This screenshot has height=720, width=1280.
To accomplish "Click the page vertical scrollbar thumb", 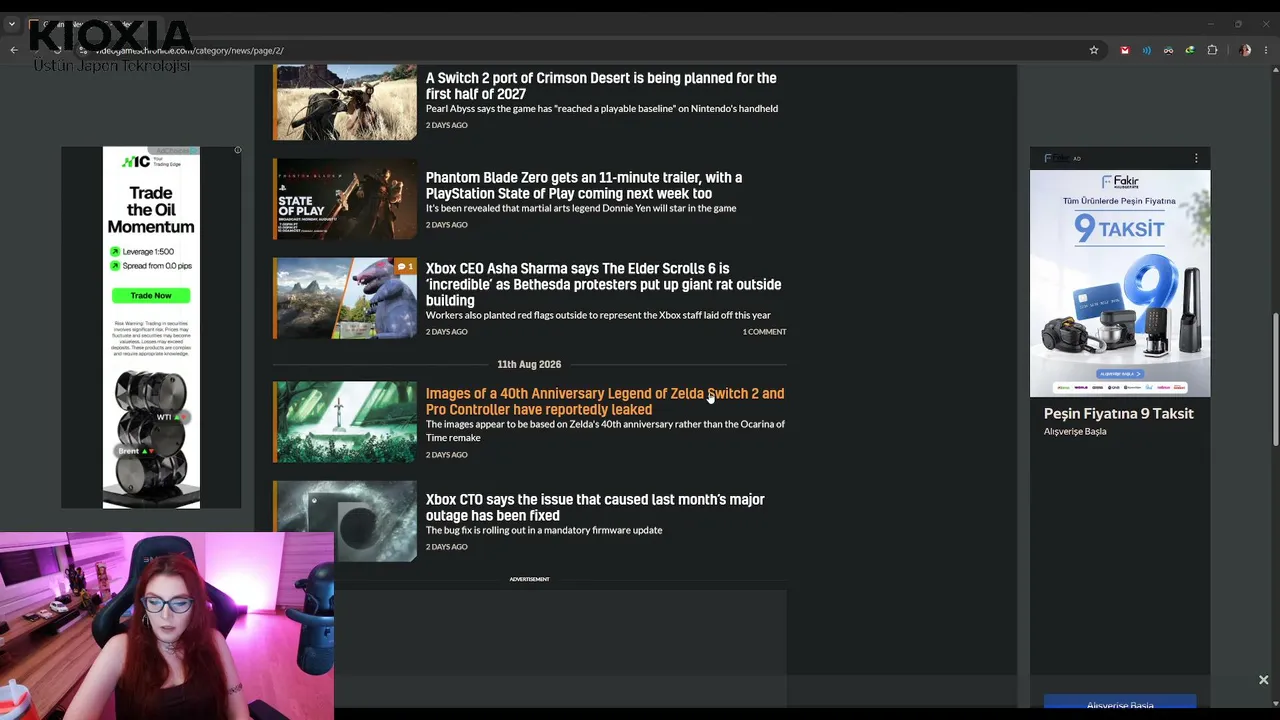I will [x=1275, y=380].
